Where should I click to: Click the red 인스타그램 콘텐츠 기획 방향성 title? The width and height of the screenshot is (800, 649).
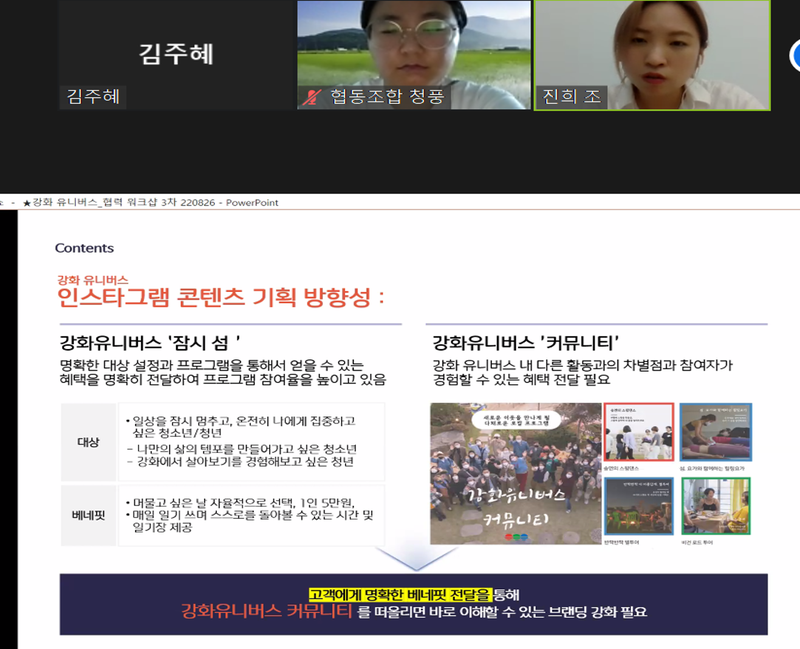(x=220, y=299)
